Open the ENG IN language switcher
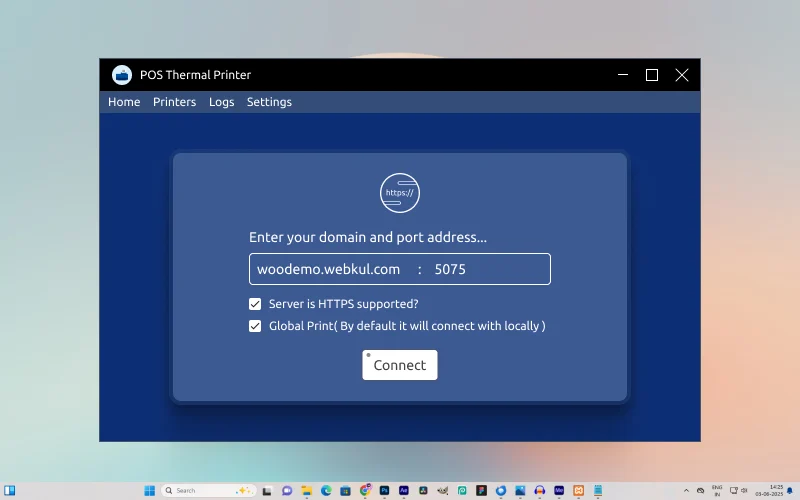800x500 pixels. coord(717,491)
